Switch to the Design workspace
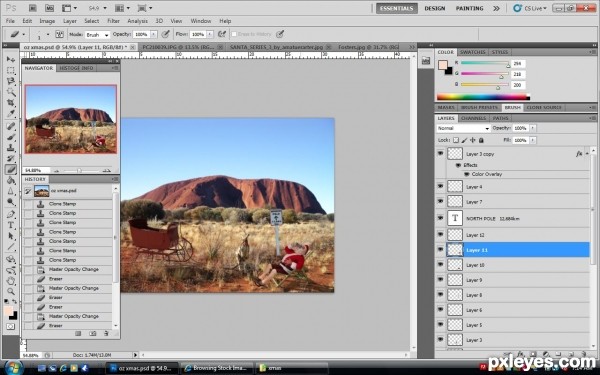The width and height of the screenshot is (600, 375). click(435, 8)
